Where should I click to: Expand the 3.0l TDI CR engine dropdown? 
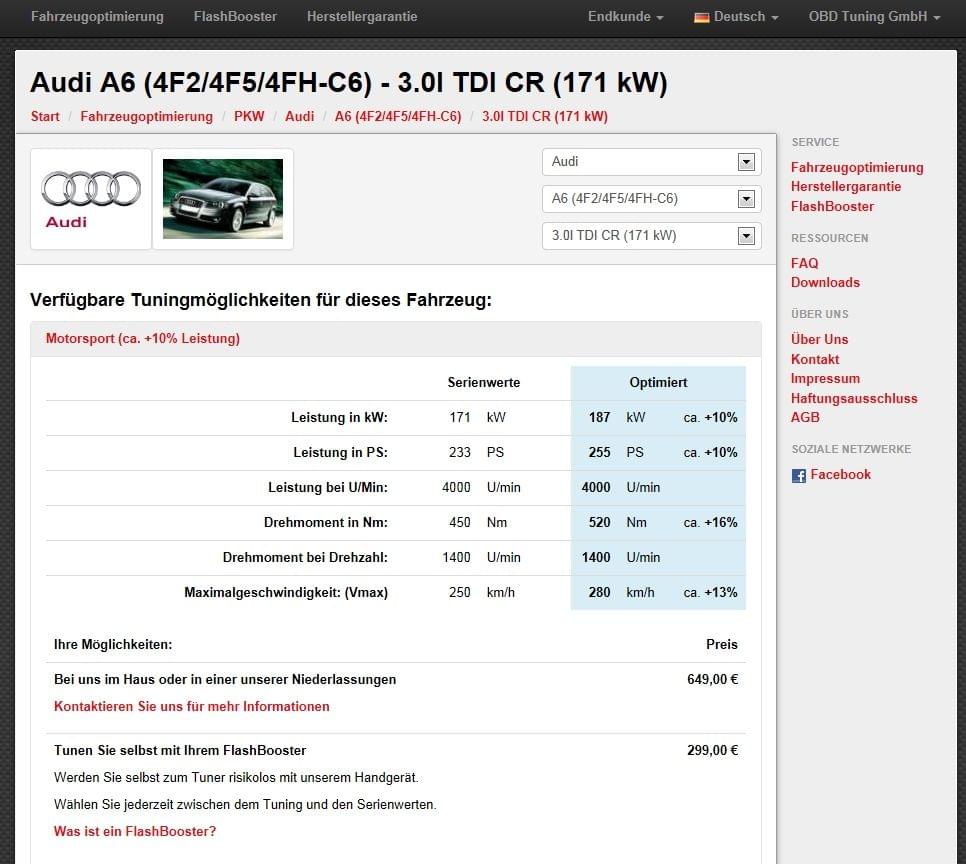651,236
